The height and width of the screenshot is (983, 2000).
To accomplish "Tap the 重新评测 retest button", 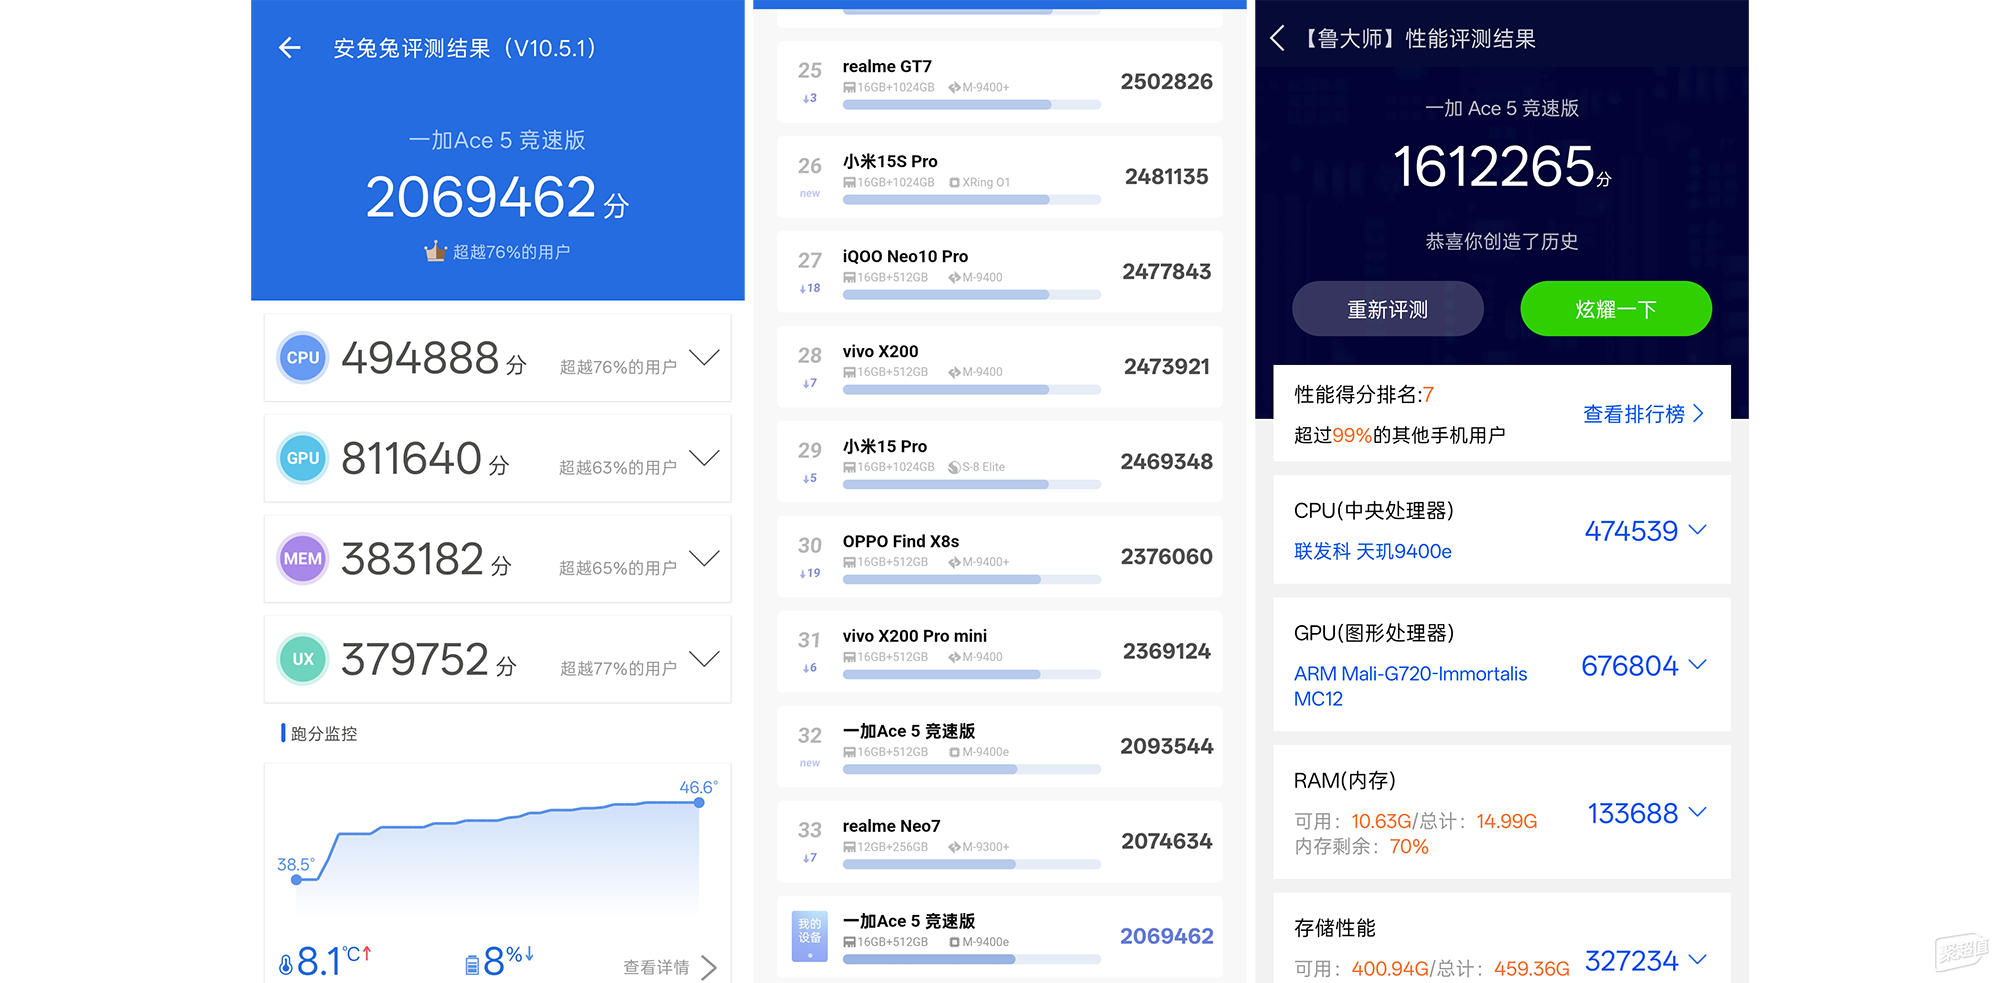I will click(1388, 309).
